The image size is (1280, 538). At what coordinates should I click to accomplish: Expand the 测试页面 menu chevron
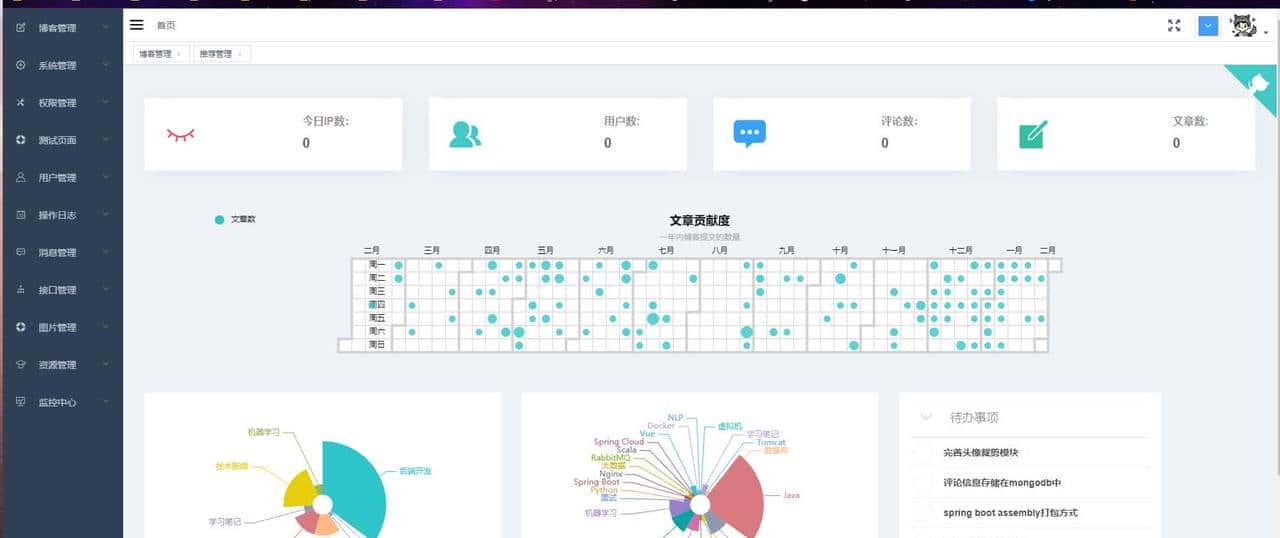[x=105, y=140]
